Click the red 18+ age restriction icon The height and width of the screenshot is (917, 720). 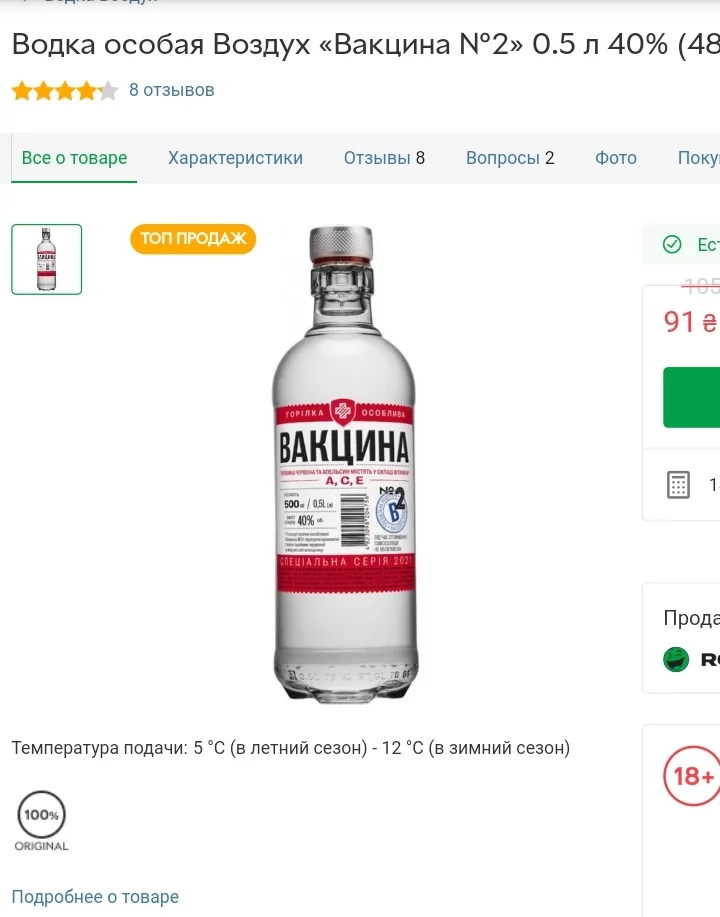tap(692, 775)
